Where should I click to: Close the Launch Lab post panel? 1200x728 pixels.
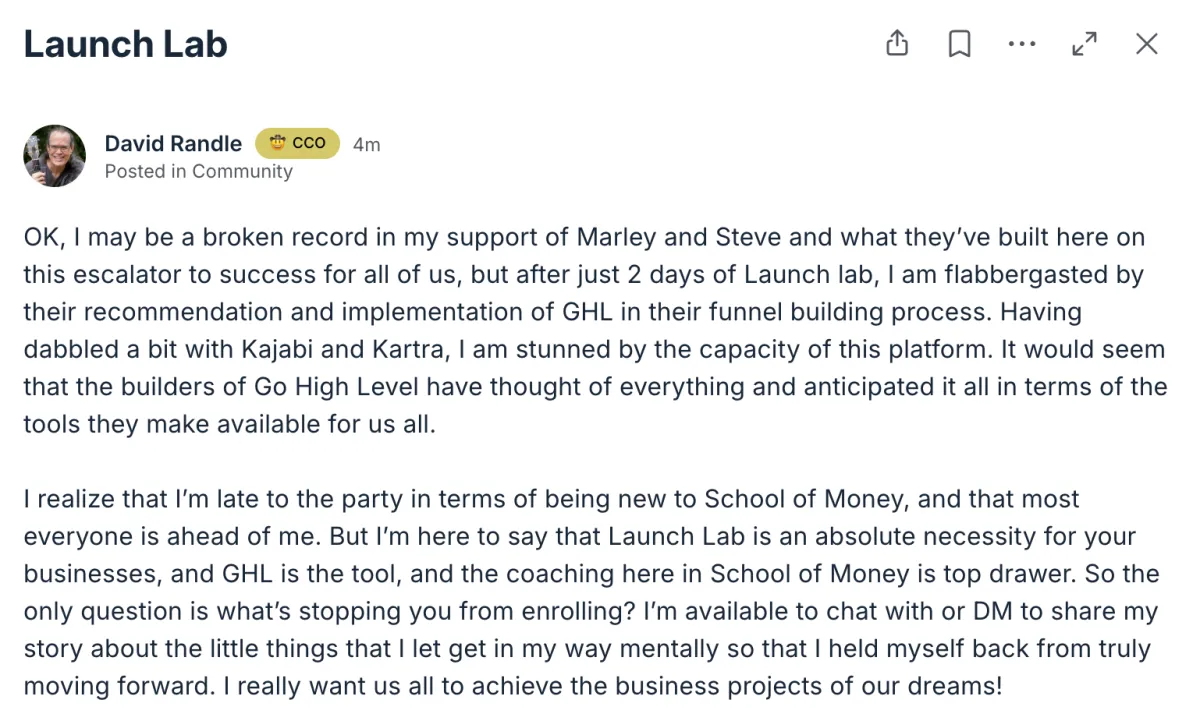pyautogui.click(x=1146, y=44)
